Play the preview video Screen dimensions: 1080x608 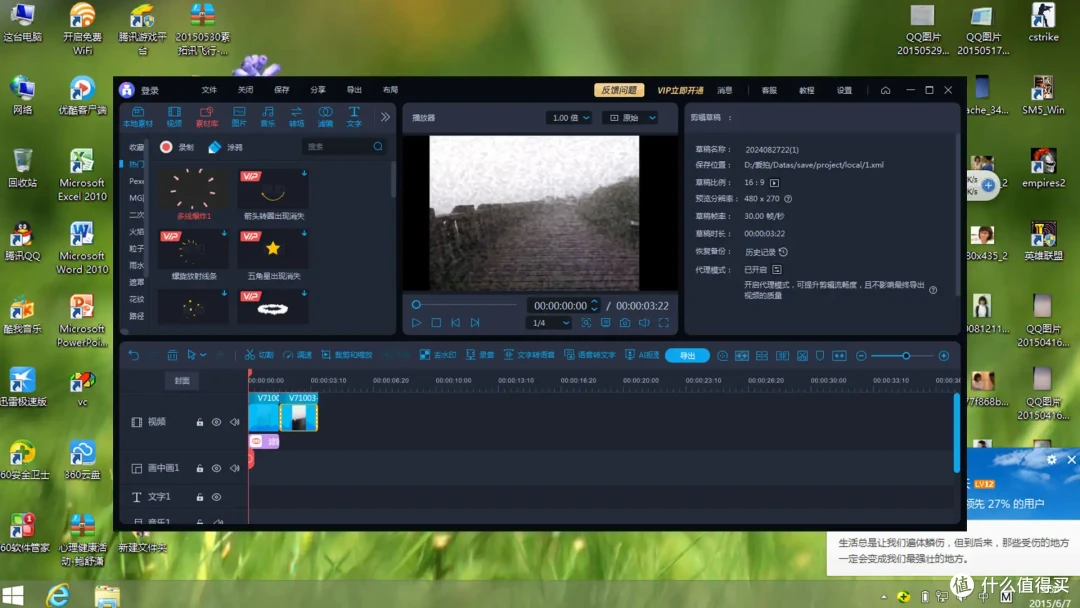tap(417, 322)
